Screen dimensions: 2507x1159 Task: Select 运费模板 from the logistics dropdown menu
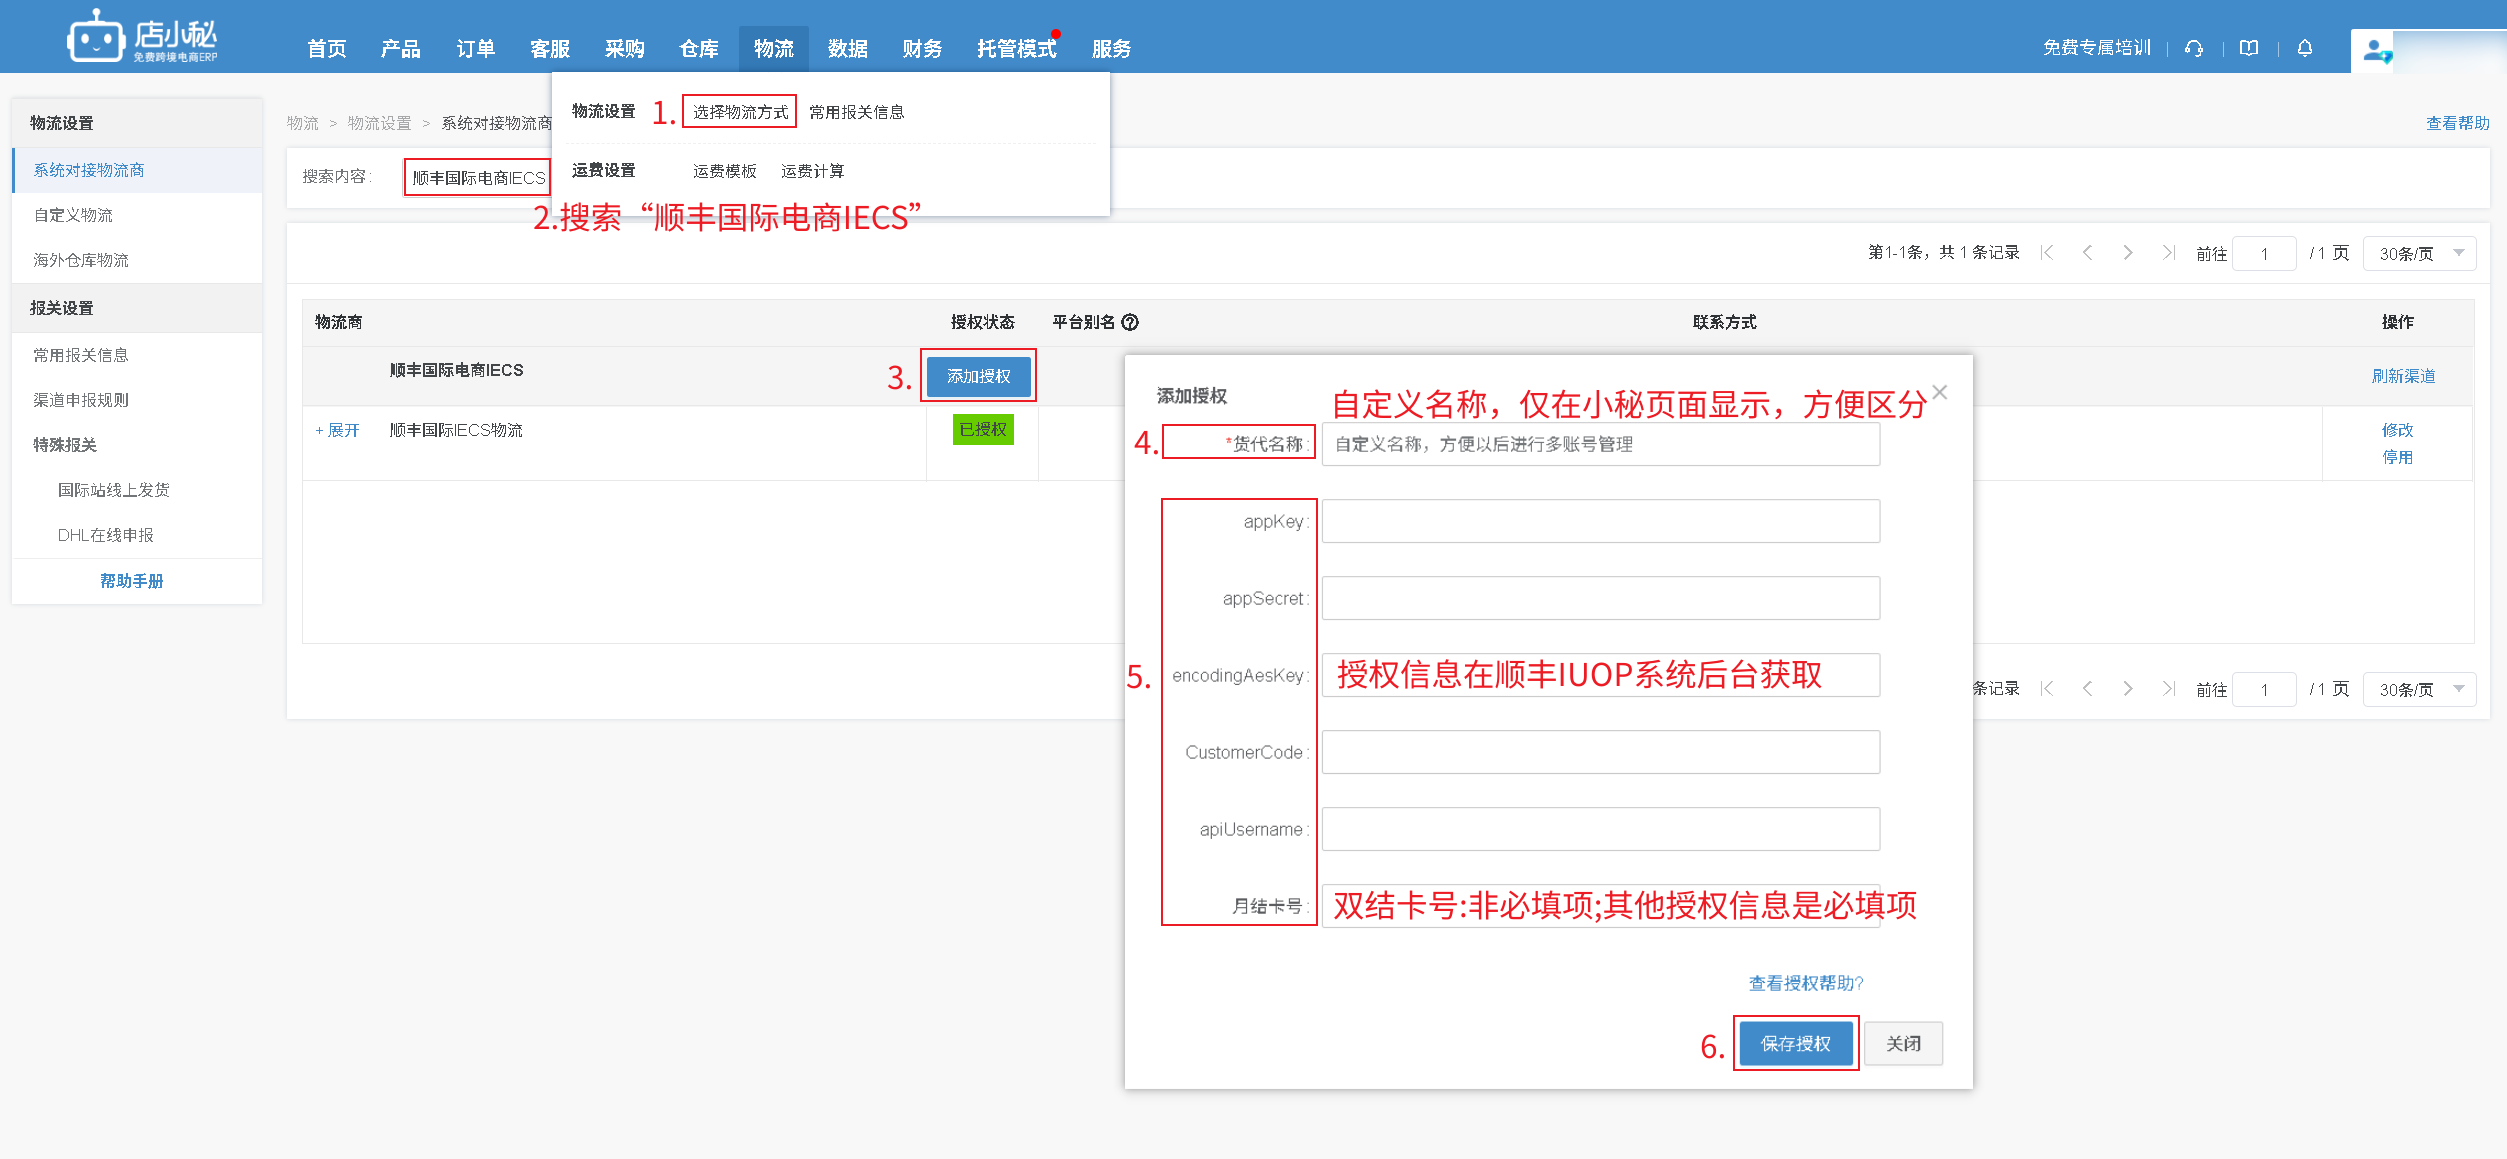tap(724, 171)
